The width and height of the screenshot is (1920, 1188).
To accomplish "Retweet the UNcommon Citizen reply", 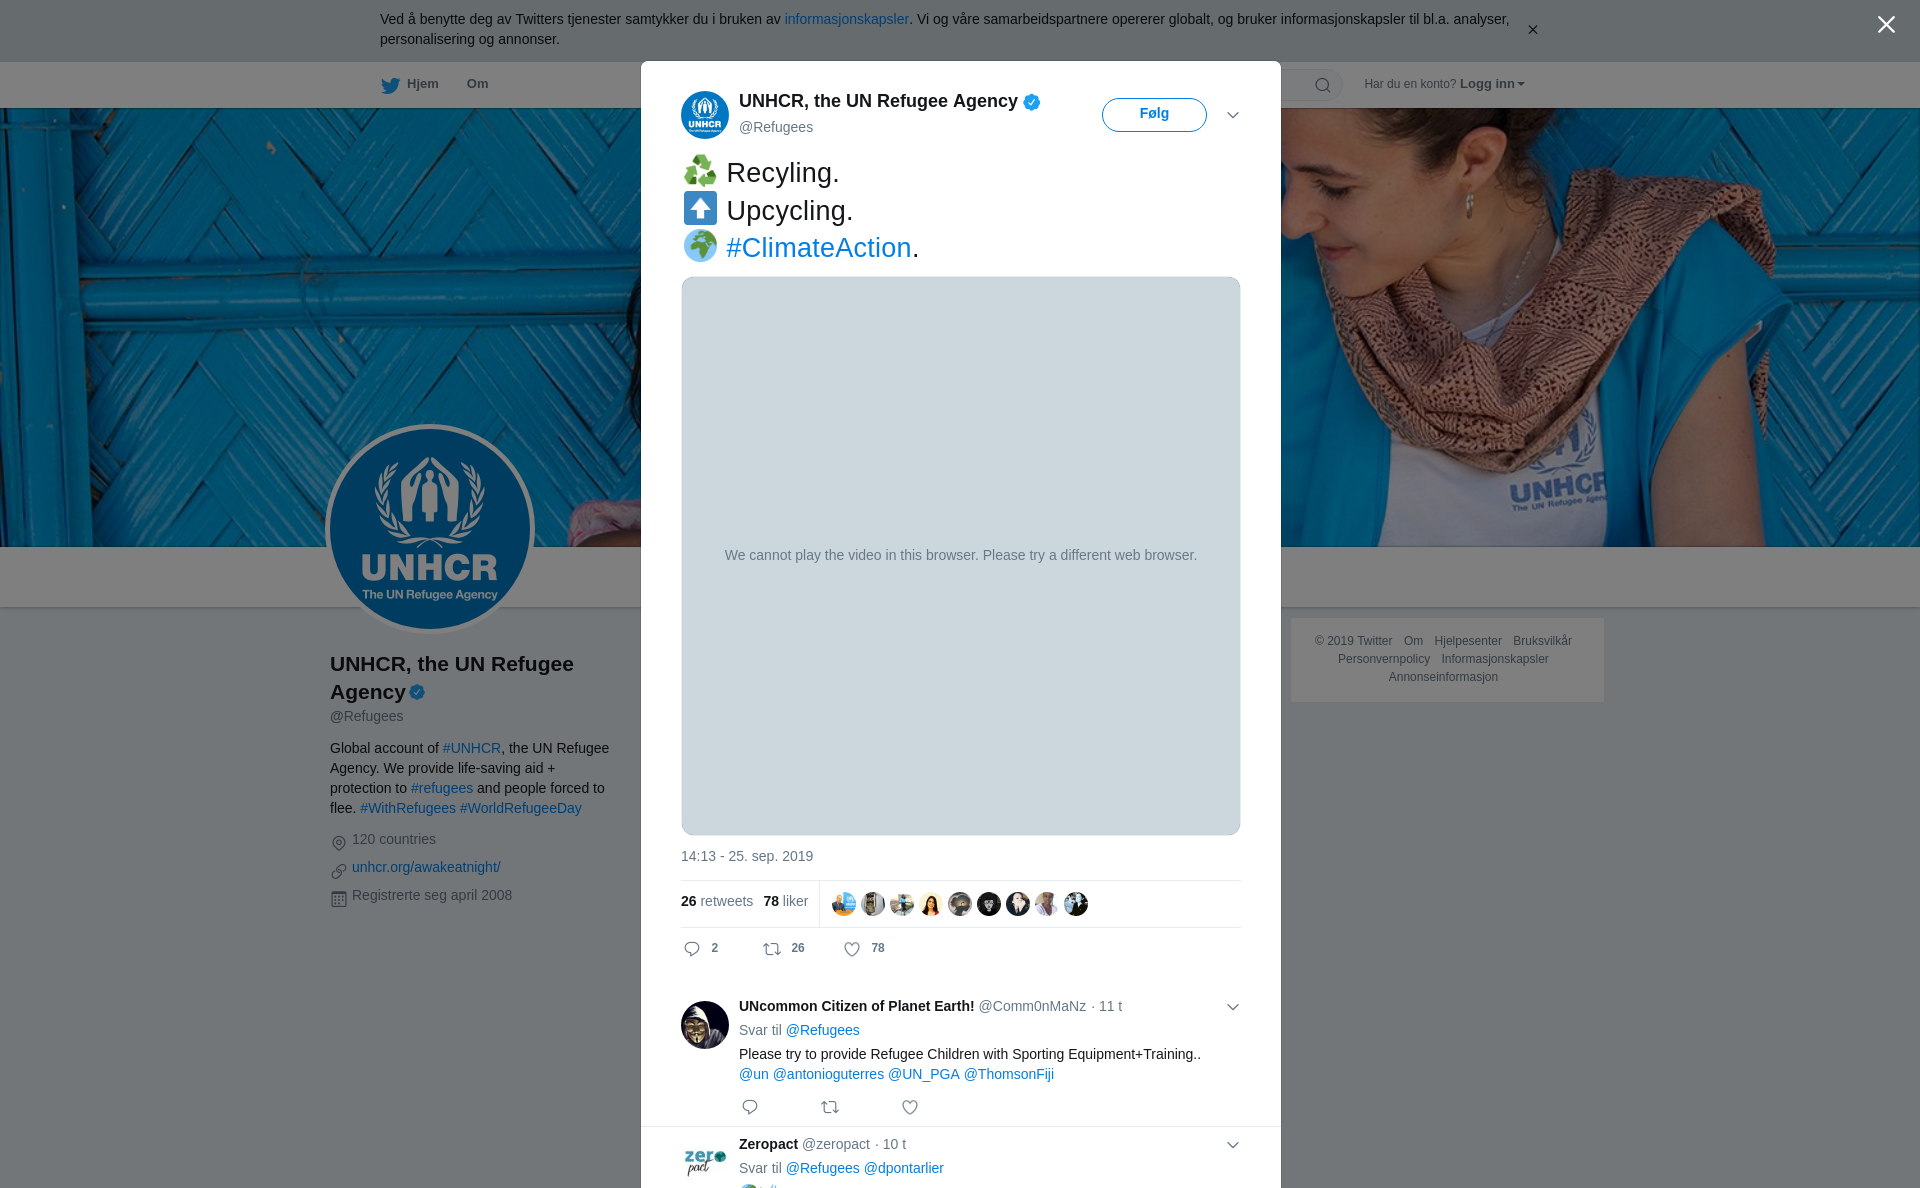I will coord(830,1107).
